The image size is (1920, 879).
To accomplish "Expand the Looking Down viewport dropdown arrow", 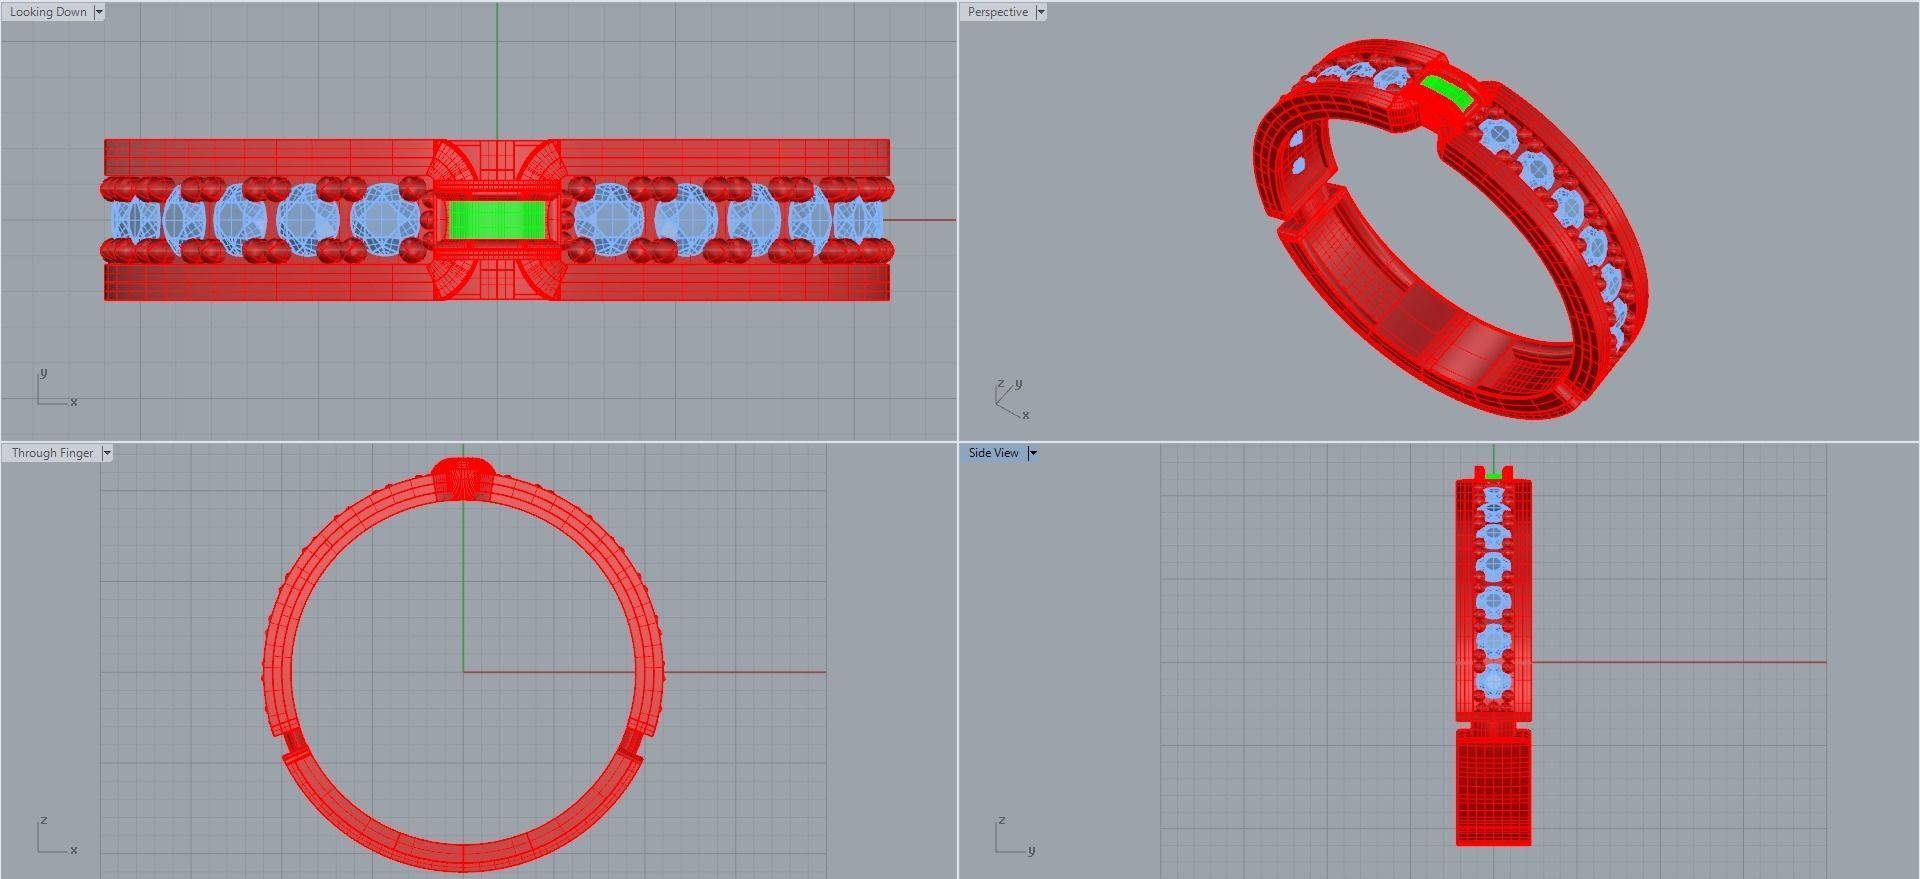I will click(x=99, y=12).
